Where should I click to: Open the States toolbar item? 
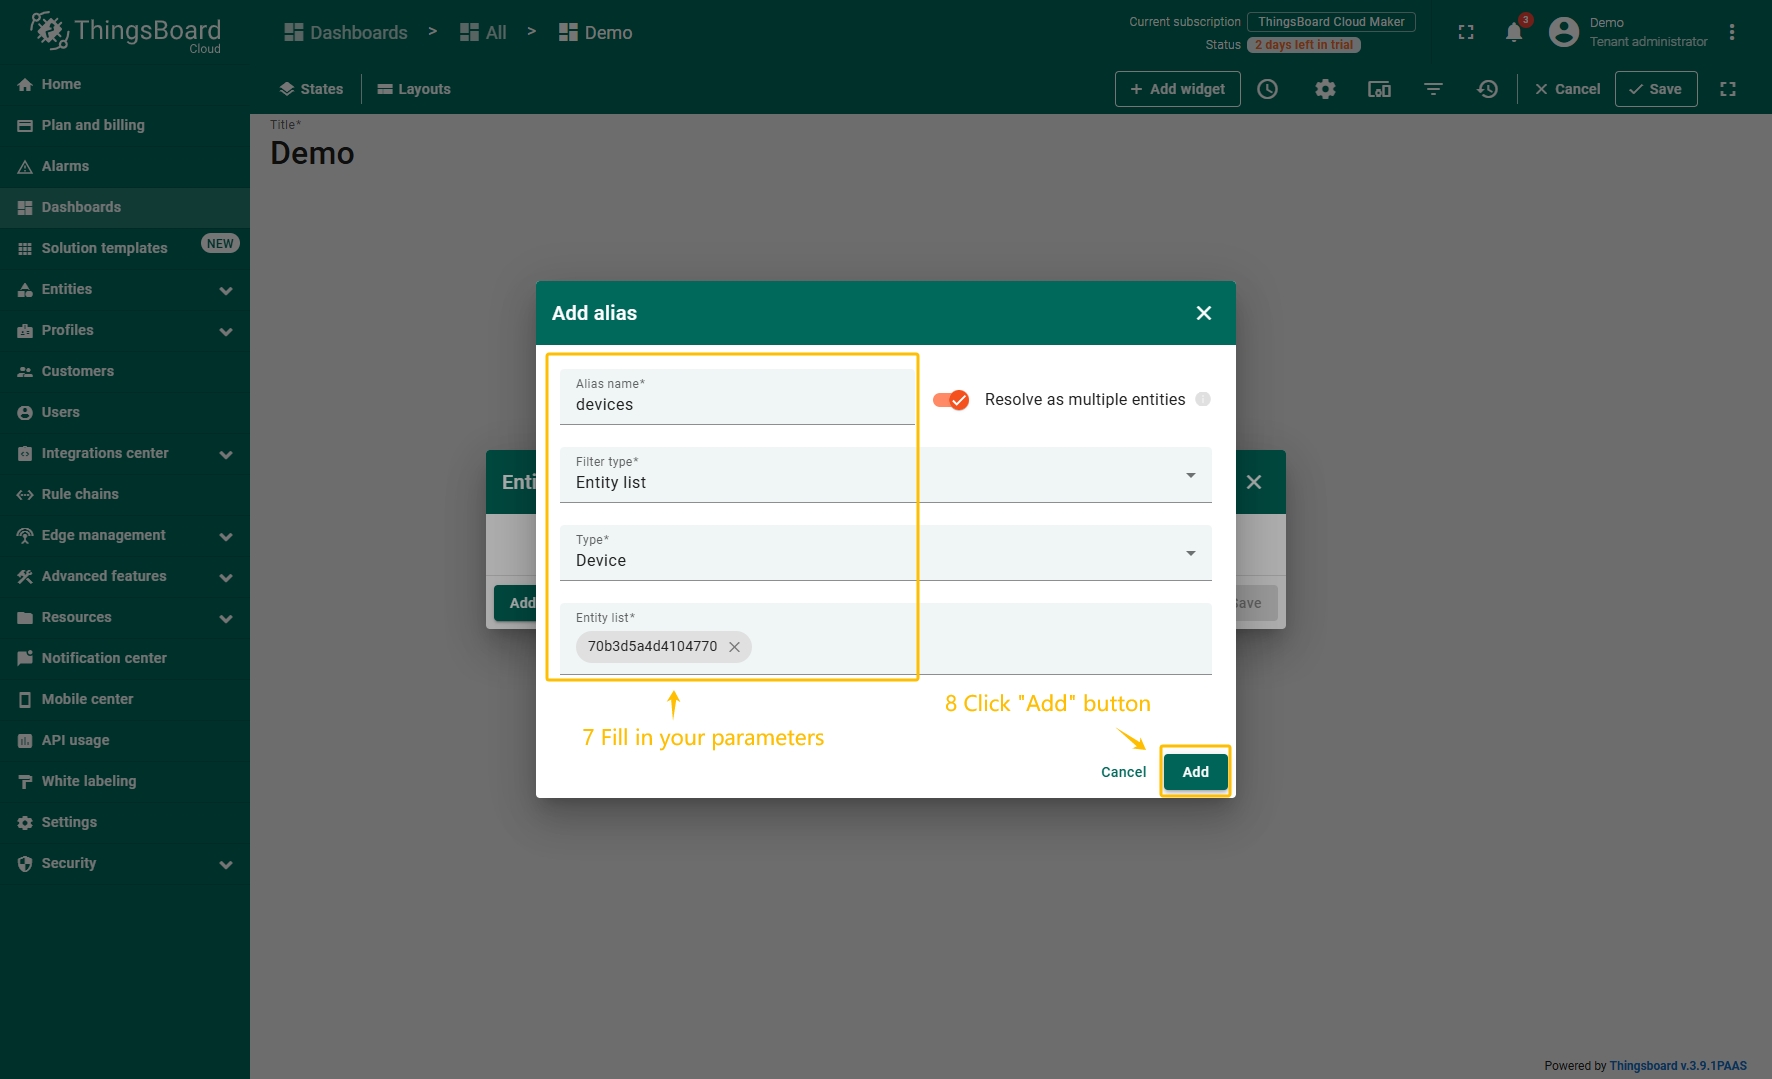click(x=311, y=89)
